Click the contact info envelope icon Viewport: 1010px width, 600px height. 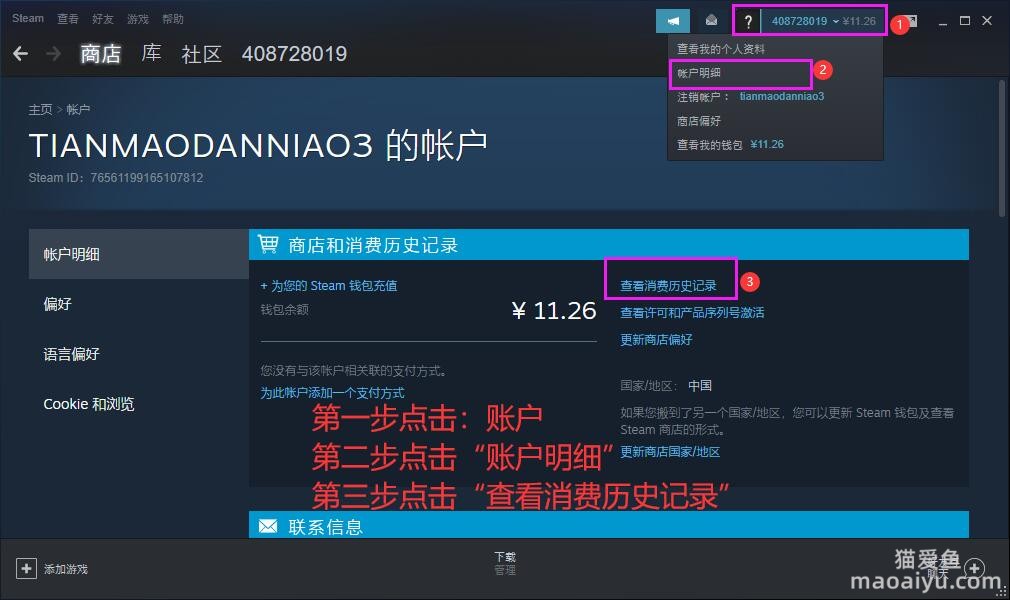(x=268, y=527)
